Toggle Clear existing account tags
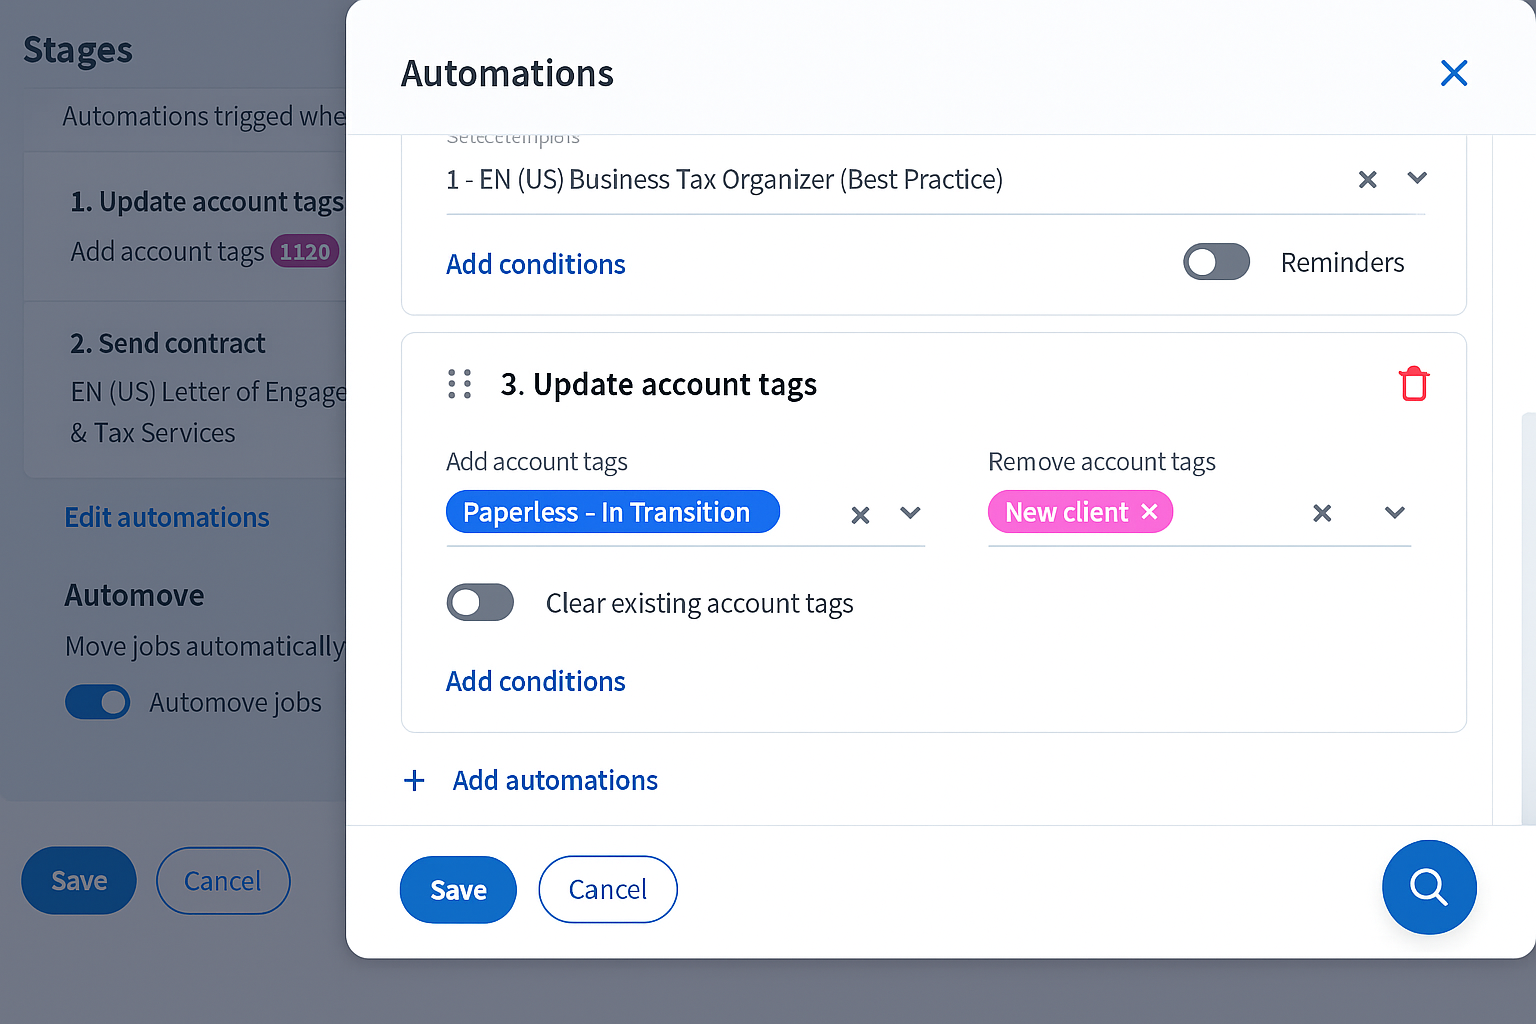Image resolution: width=1536 pixels, height=1024 pixels. coord(480,603)
